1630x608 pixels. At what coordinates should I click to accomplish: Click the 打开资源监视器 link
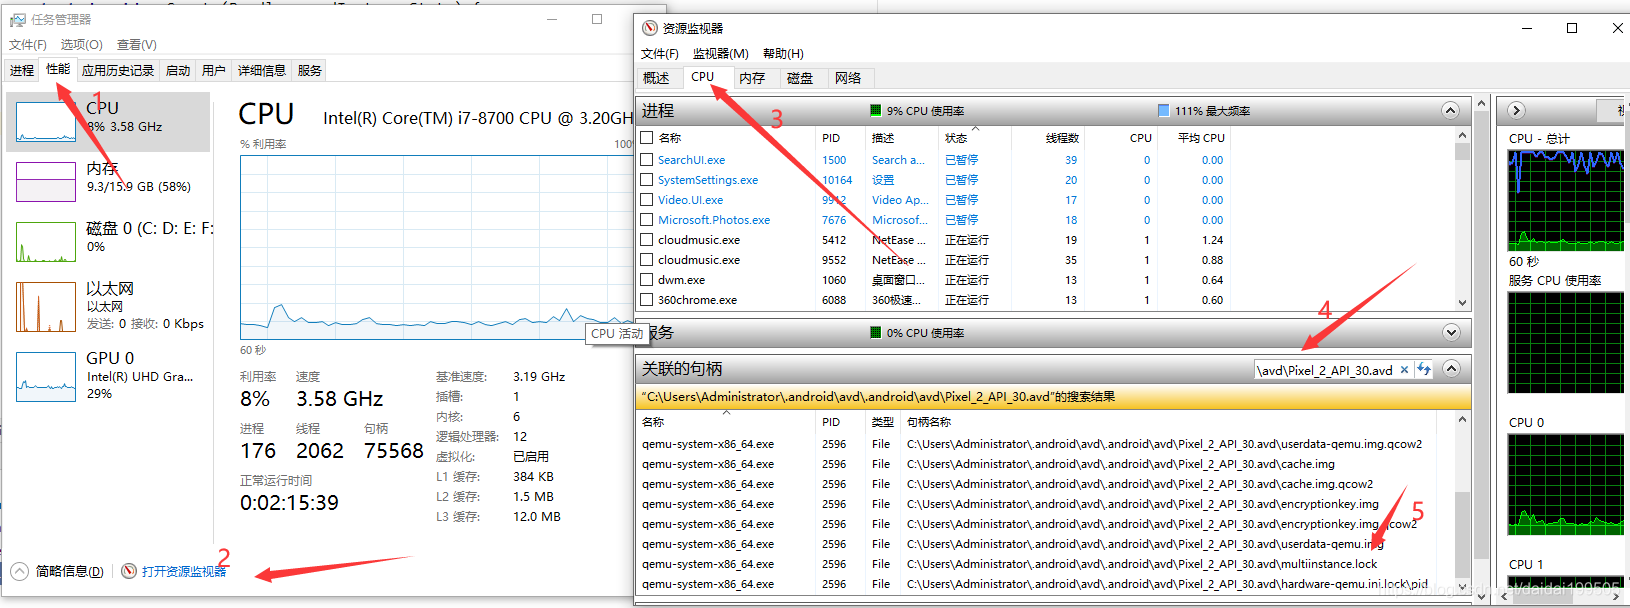(x=184, y=572)
